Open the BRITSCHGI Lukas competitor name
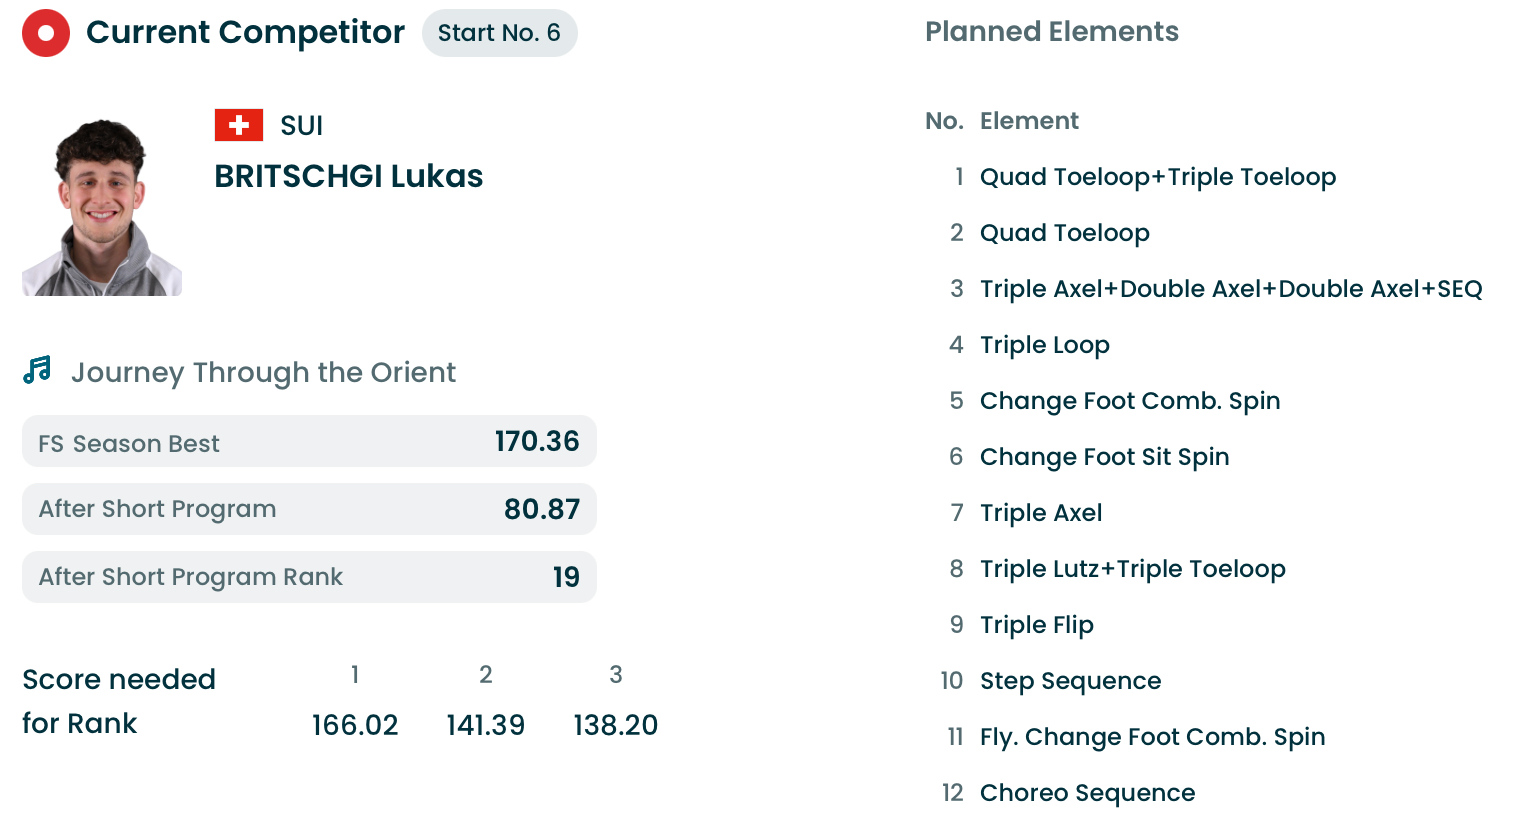This screenshot has width=1518, height=840. [348, 176]
